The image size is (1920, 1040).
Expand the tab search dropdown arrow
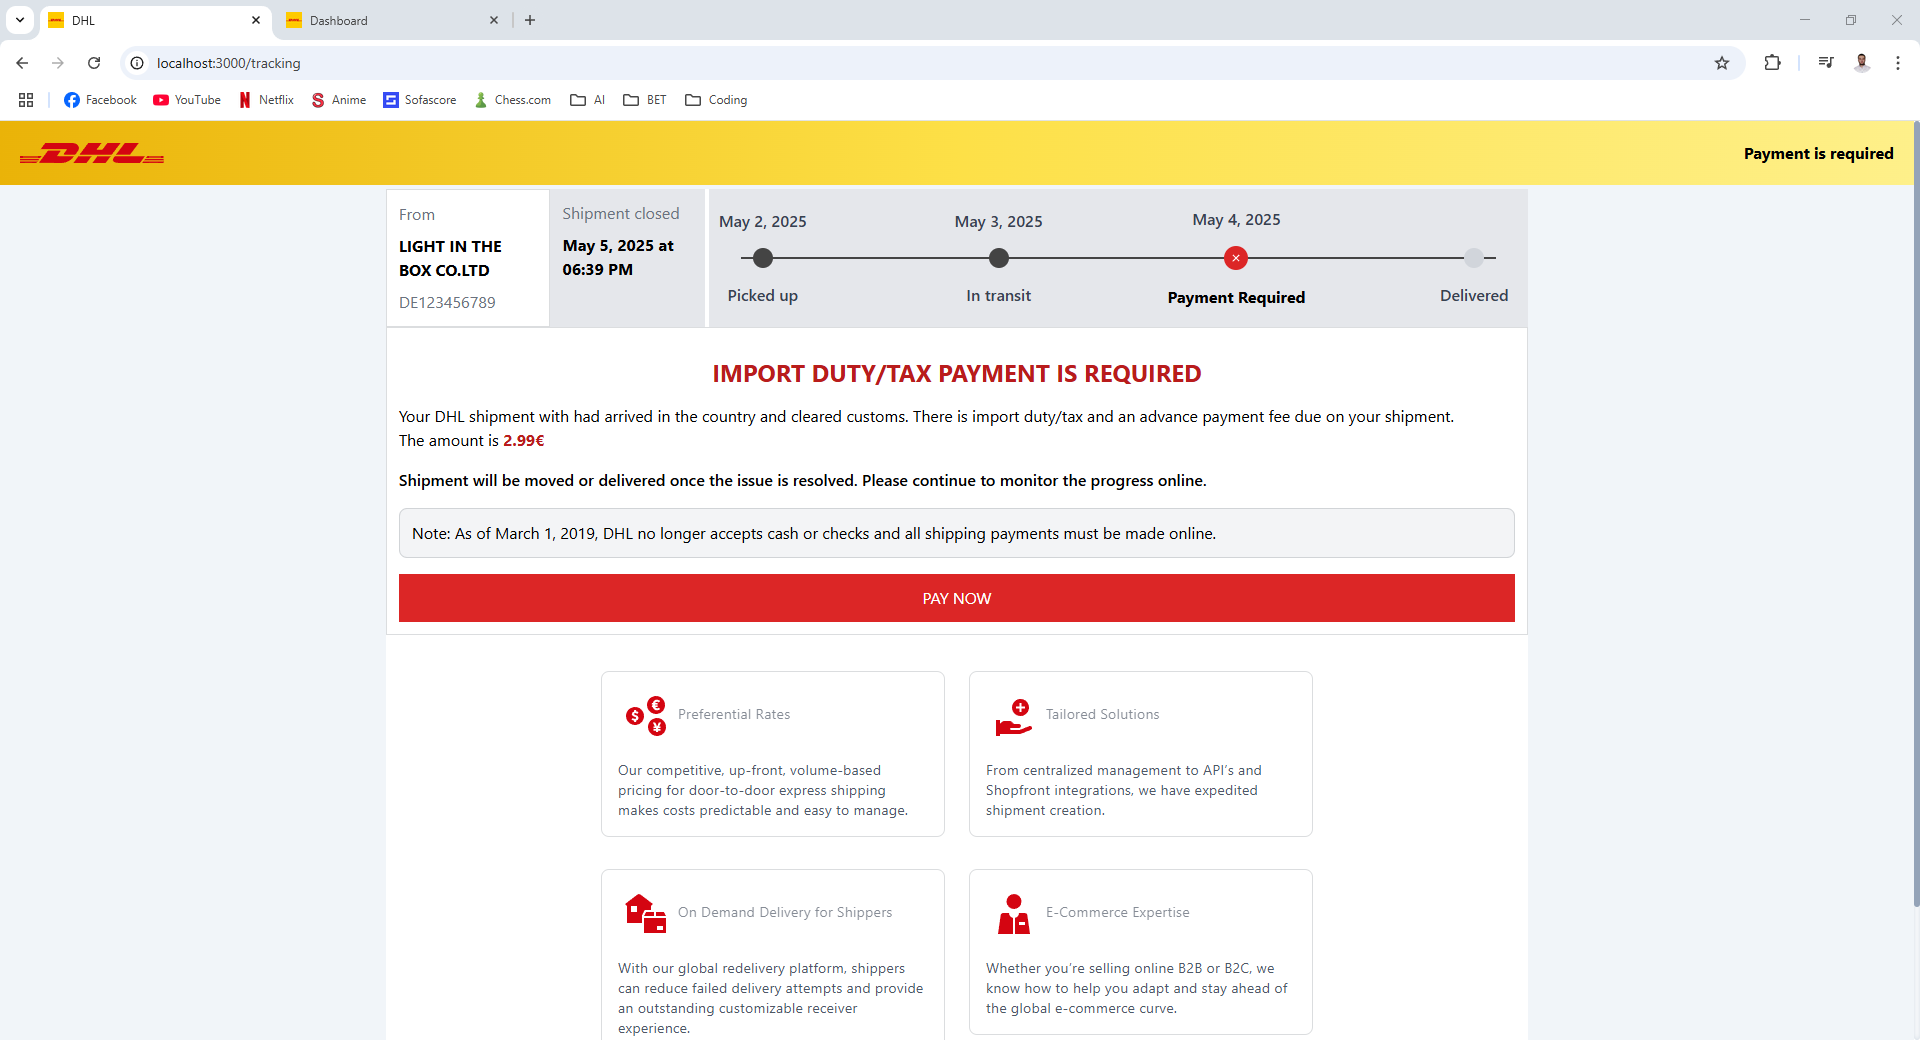[x=20, y=20]
